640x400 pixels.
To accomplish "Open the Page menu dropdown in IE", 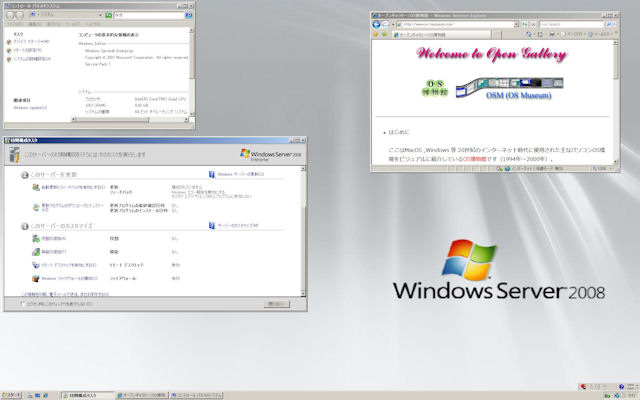I will point(573,35).
